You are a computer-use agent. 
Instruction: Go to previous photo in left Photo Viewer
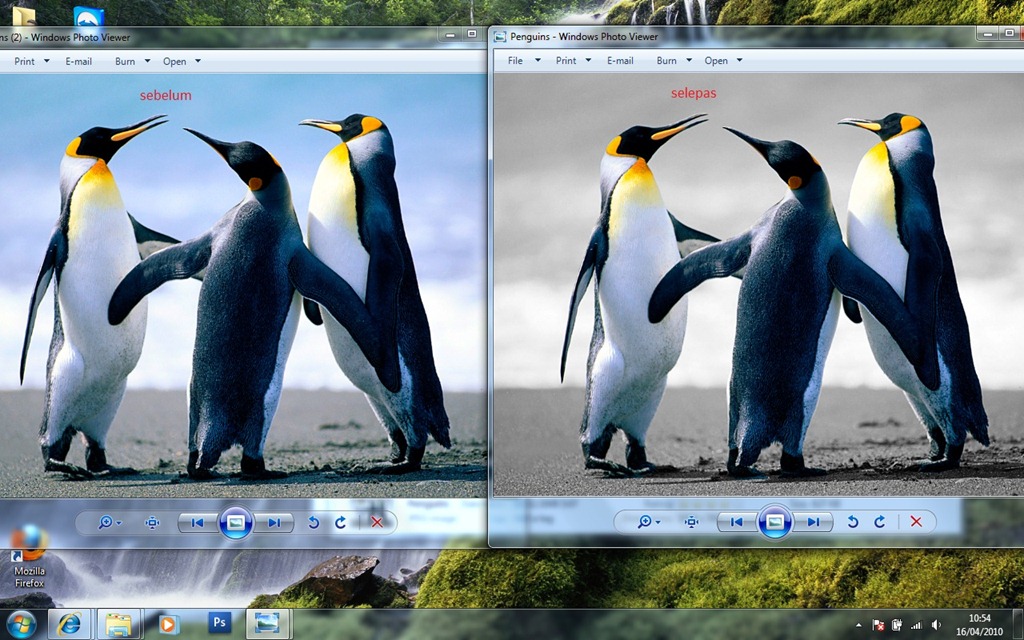click(197, 522)
